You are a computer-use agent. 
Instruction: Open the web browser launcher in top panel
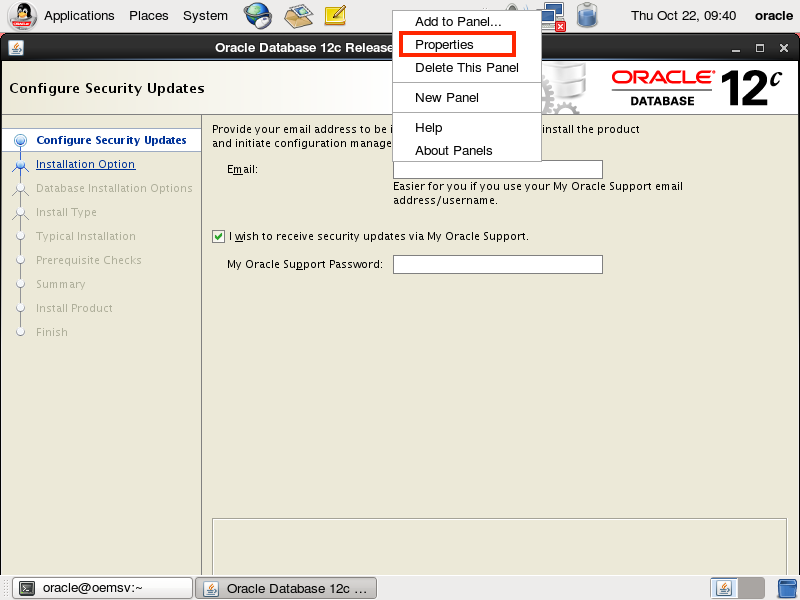(258, 15)
